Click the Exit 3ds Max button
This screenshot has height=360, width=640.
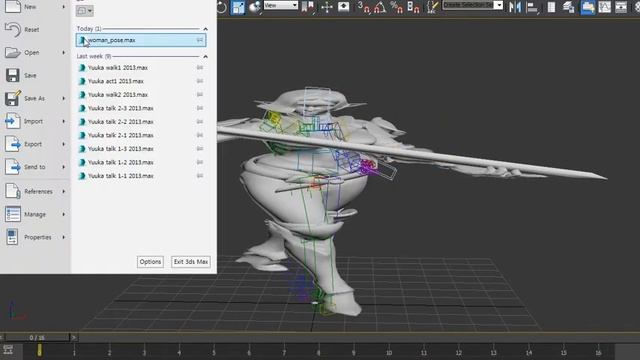(x=191, y=262)
